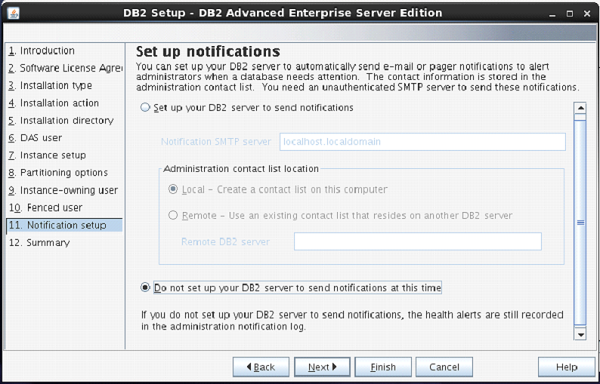The image size is (600, 384).
Task: Click the scrollbar down arrow
Action: click(x=580, y=335)
